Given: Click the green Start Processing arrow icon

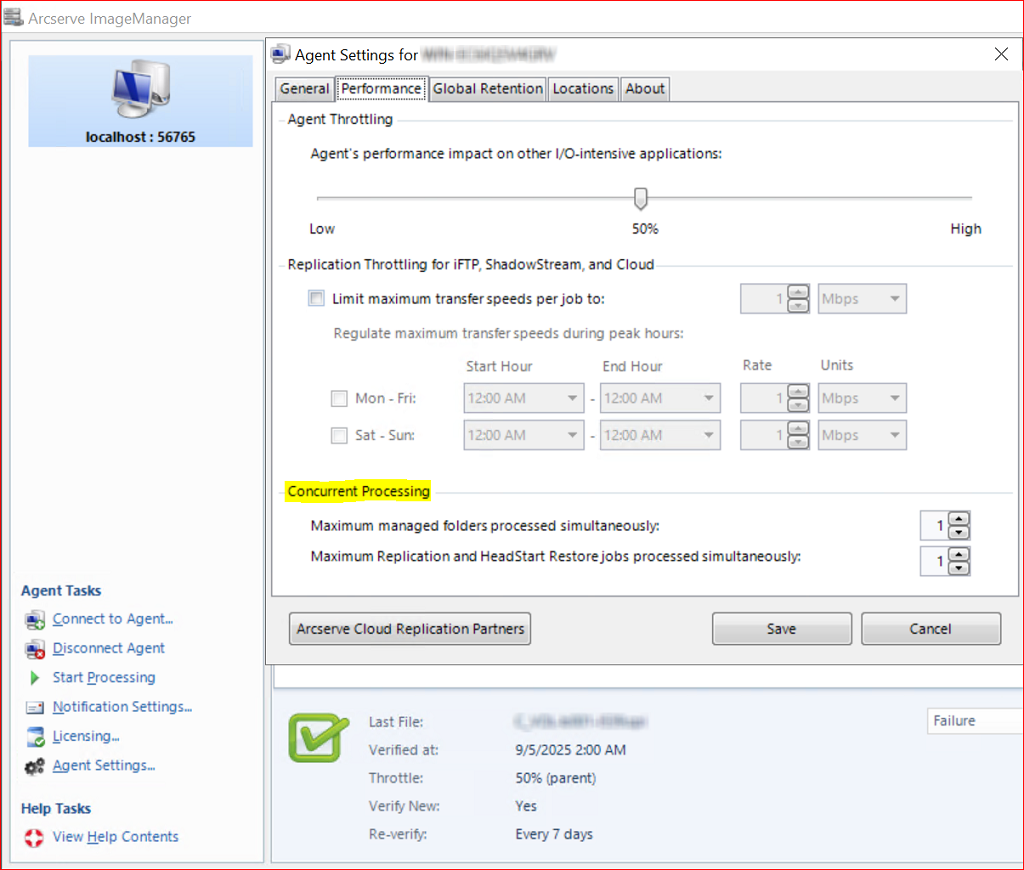Looking at the screenshot, I should pyautogui.click(x=35, y=678).
